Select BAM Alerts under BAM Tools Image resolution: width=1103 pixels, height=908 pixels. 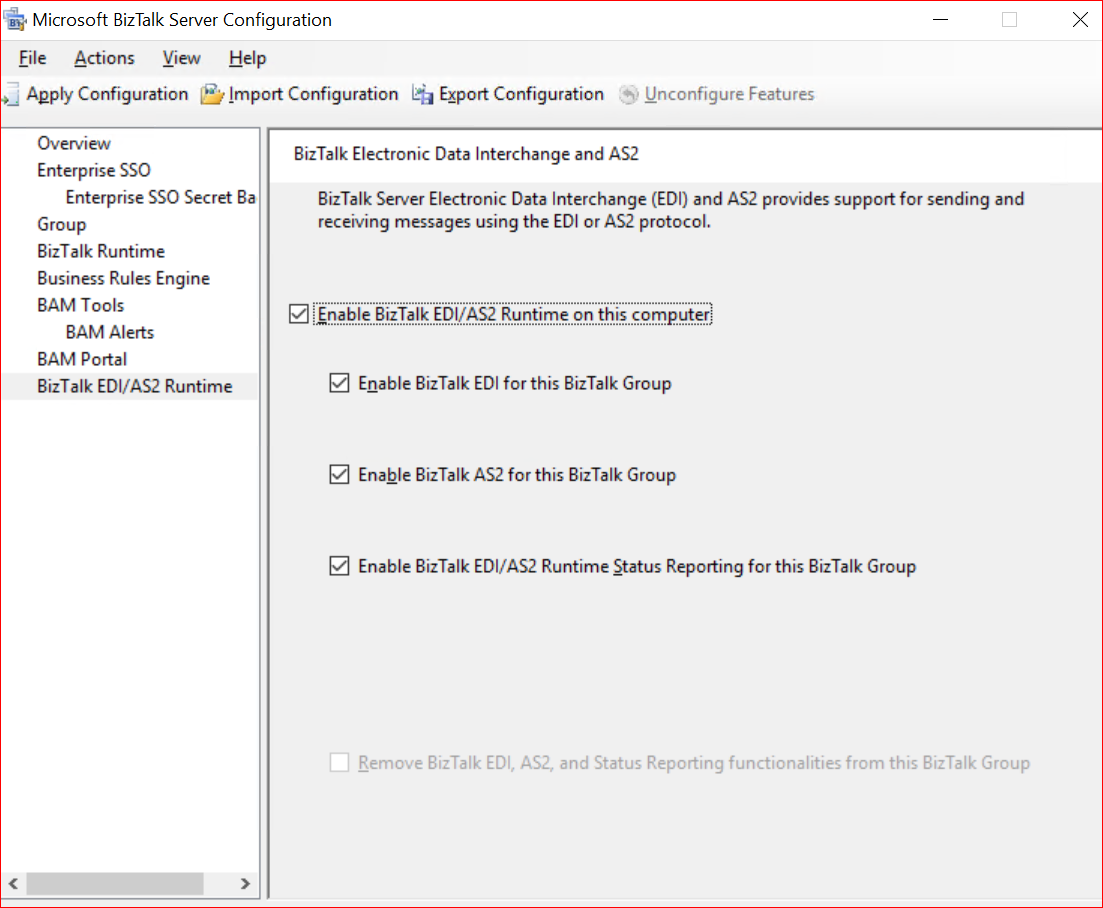tap(110, 332)
